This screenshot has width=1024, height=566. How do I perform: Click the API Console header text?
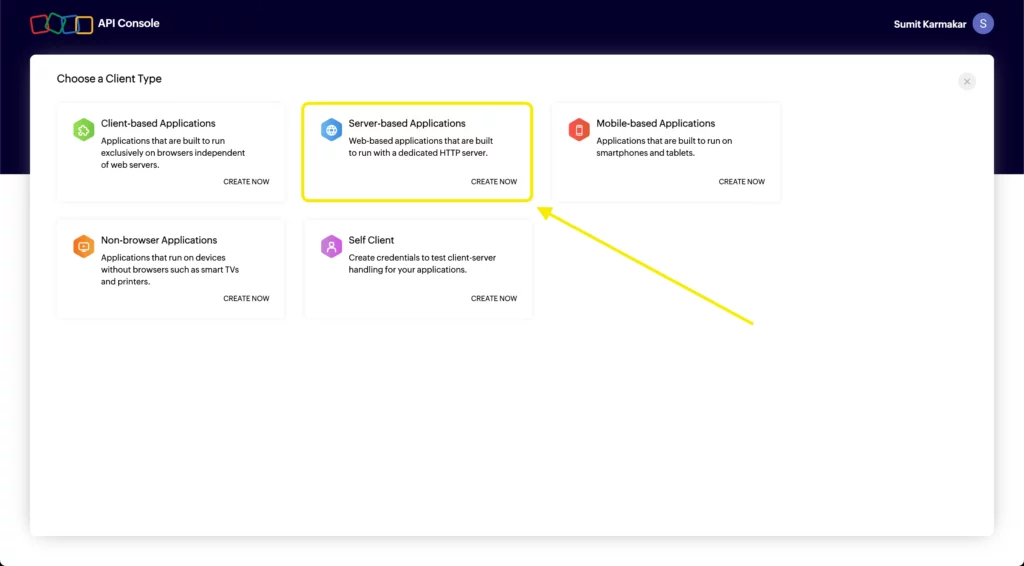(x=129, y=24)
